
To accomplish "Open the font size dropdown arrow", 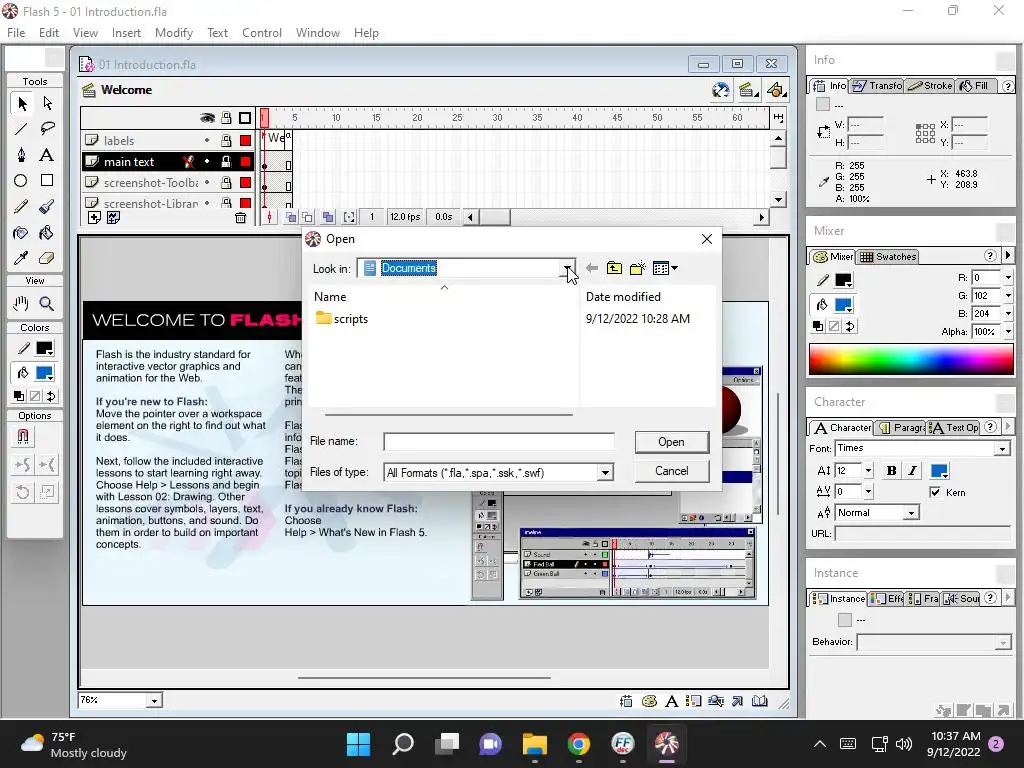I will [868, 471].
